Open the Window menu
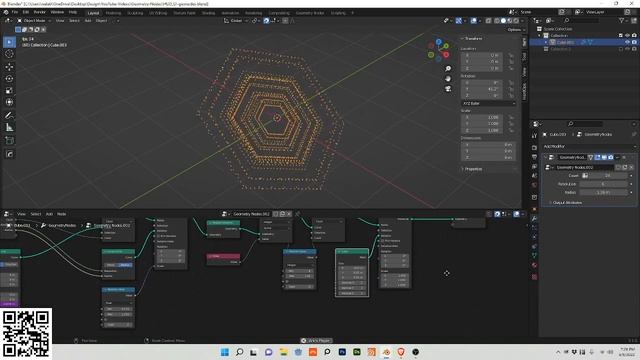Screen dimensions: 640x360 click(57, 12)
